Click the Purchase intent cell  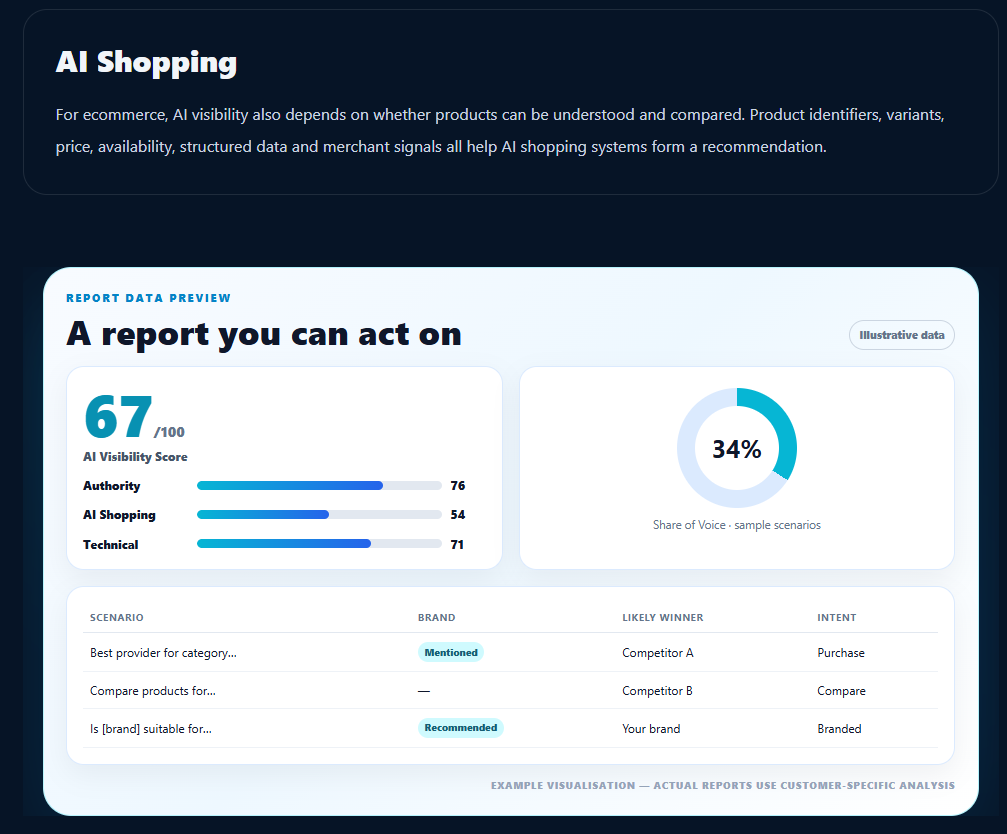point(841,653)
